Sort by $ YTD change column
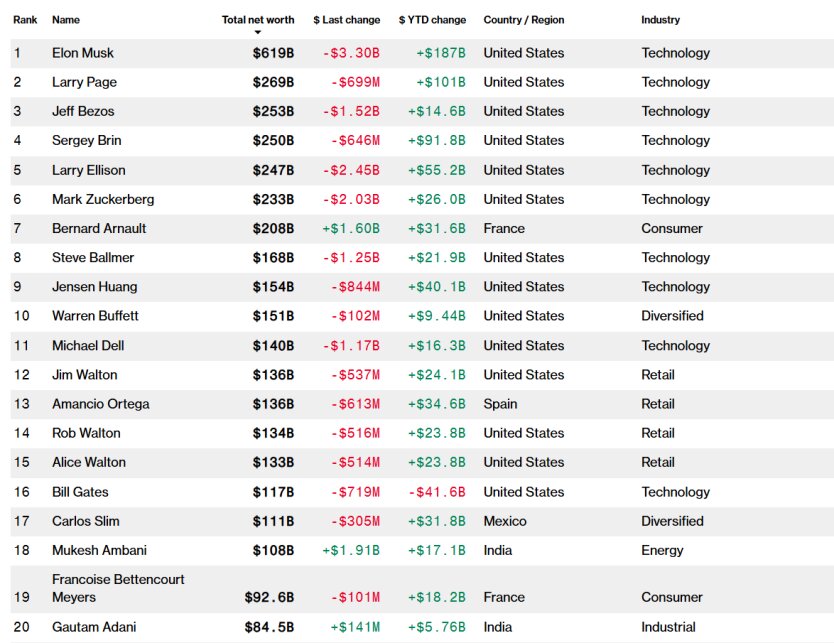834x643 pixels. tap(432, 19)
